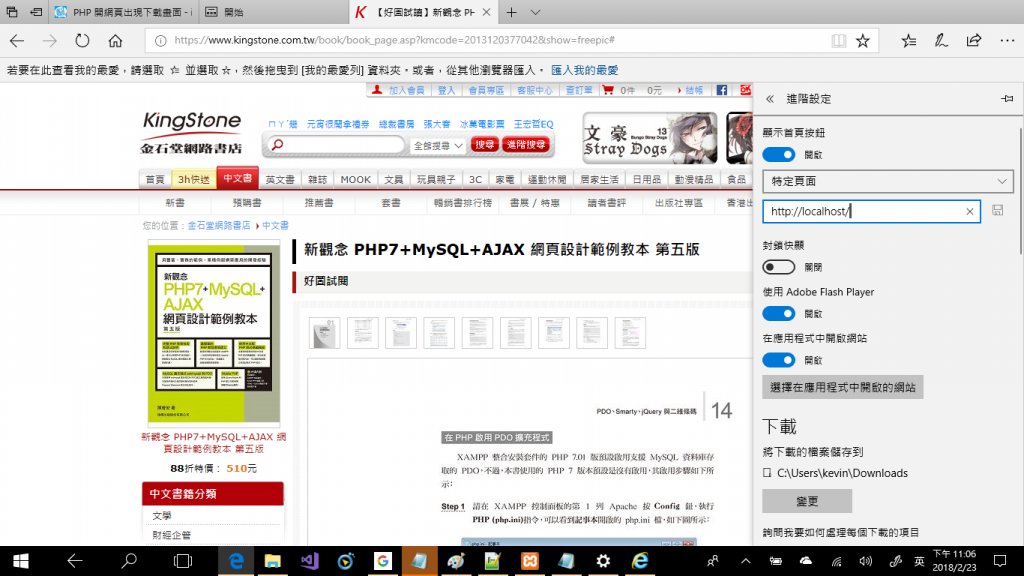The width and height of the screenshot is (1024, 576).
Task: Open the 雜誌 menu tab
Action: tap(317, 179)
